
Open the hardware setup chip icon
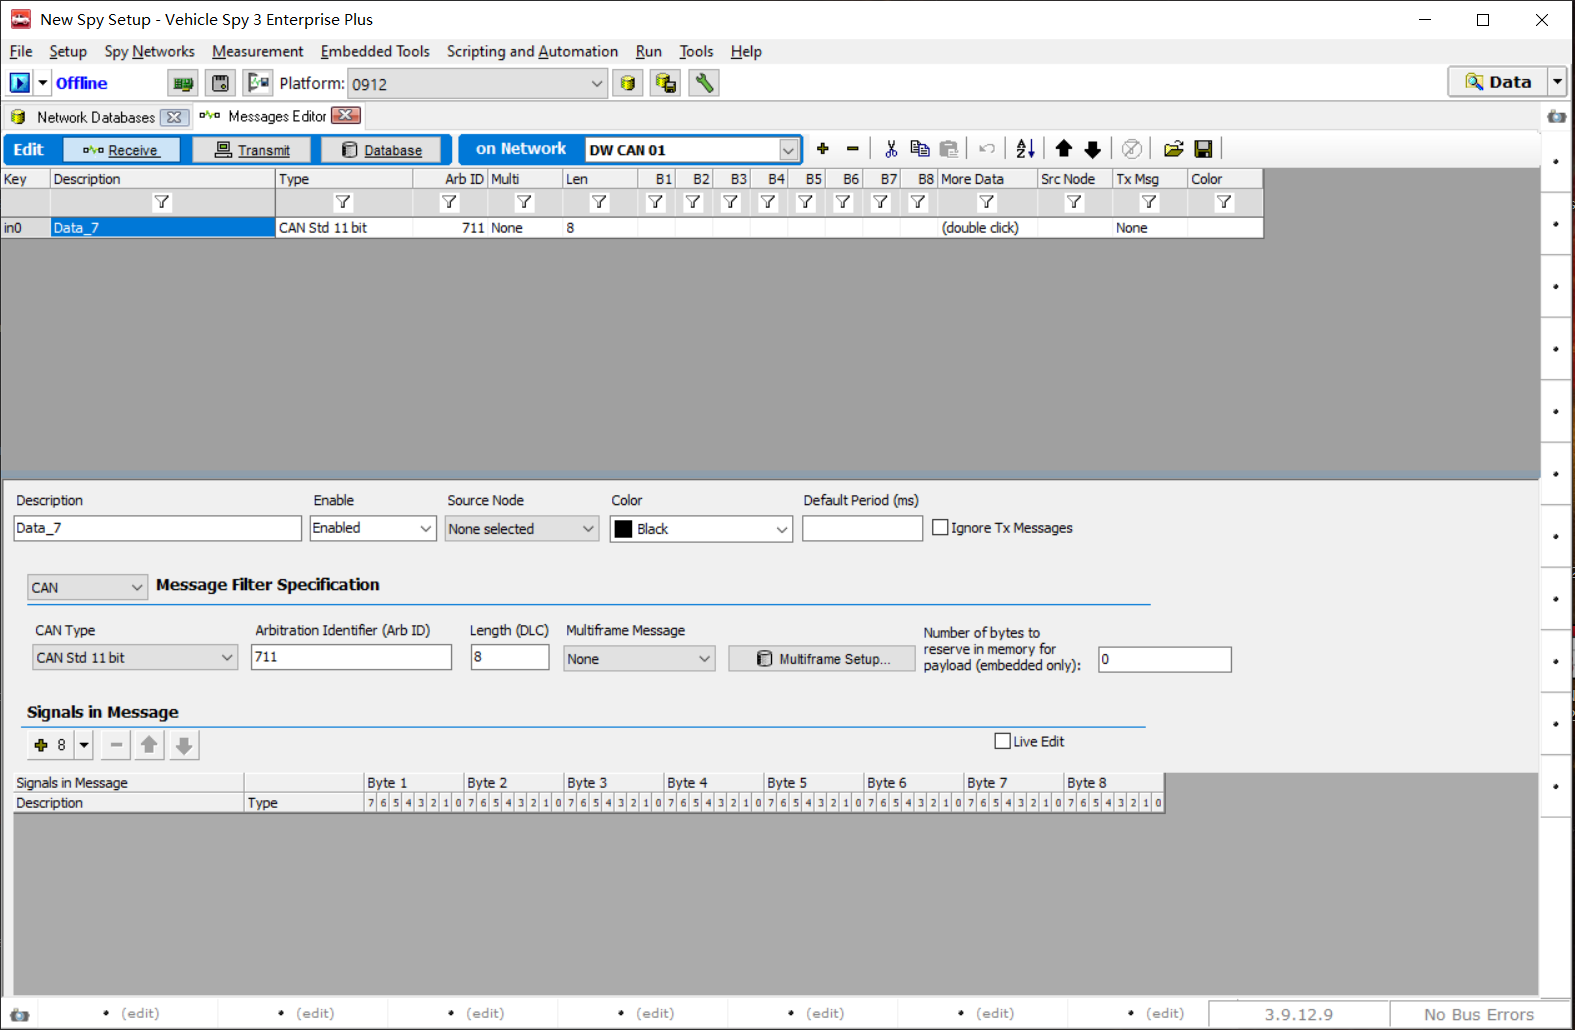183,83
